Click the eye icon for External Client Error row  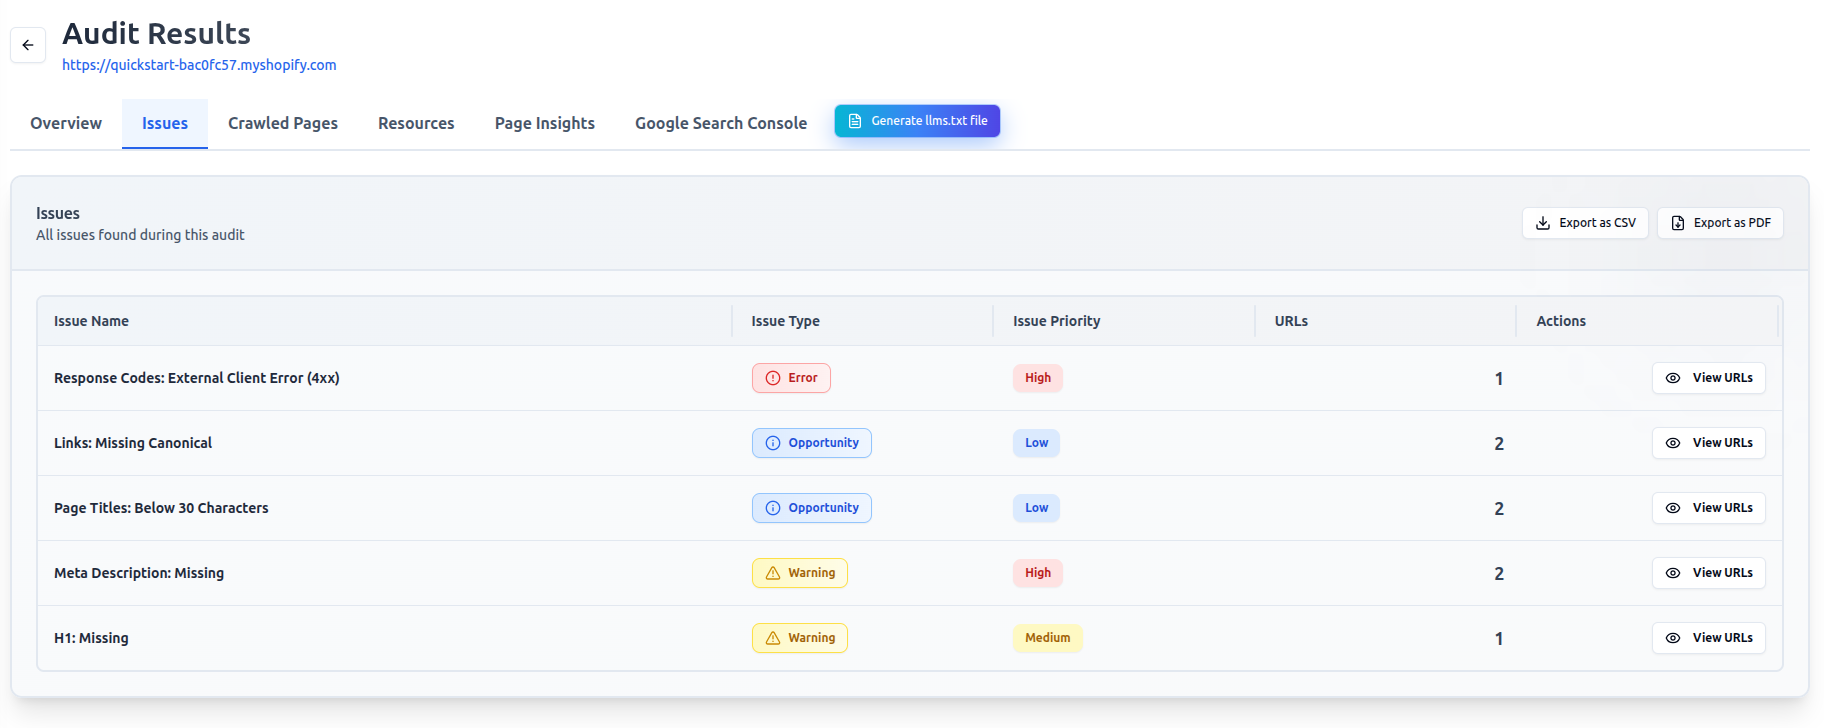pyautogui.click(x=1672, y=378)
